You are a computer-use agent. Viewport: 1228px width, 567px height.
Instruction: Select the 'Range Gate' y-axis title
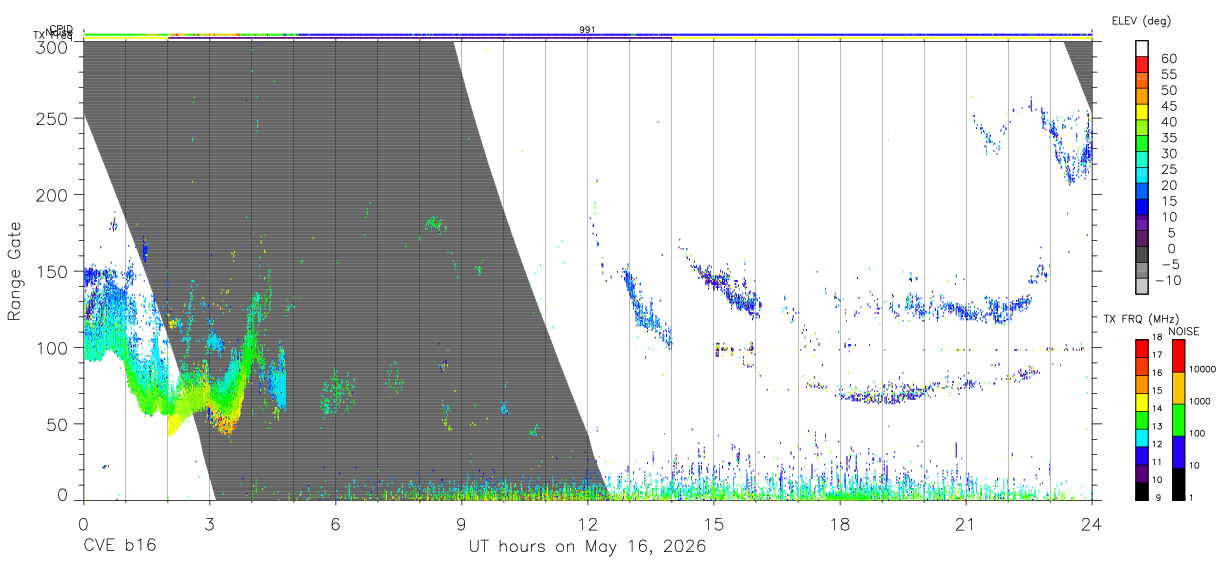tap(15, 271)
